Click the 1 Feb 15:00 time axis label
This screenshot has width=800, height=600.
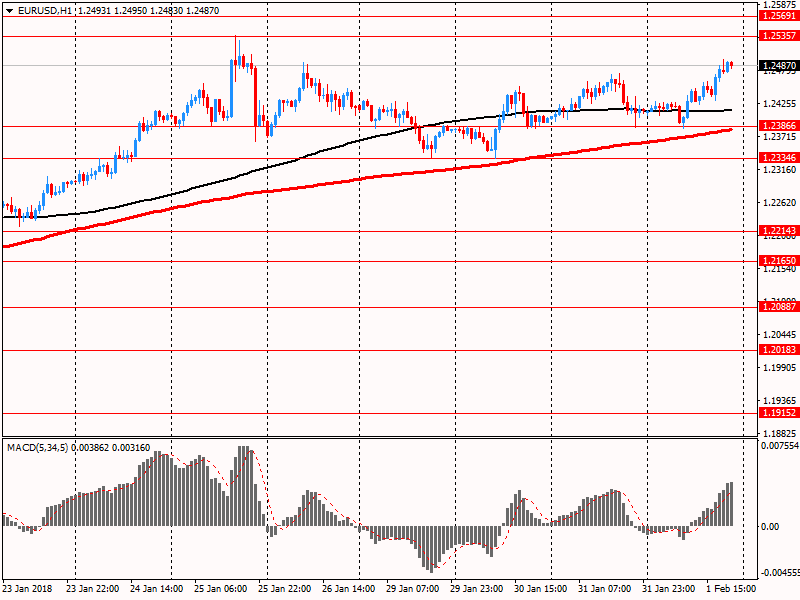tap(731, 589)
